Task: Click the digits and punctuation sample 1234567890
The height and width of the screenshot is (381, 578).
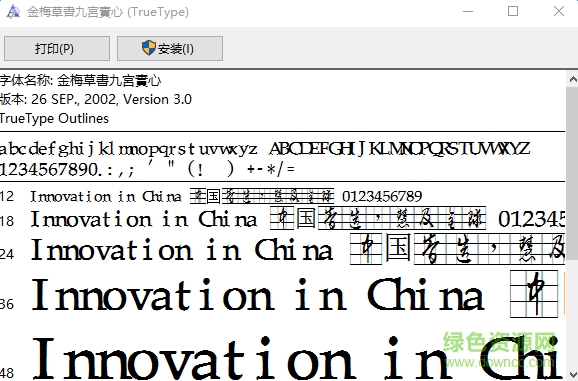Action: coord(147,169)
